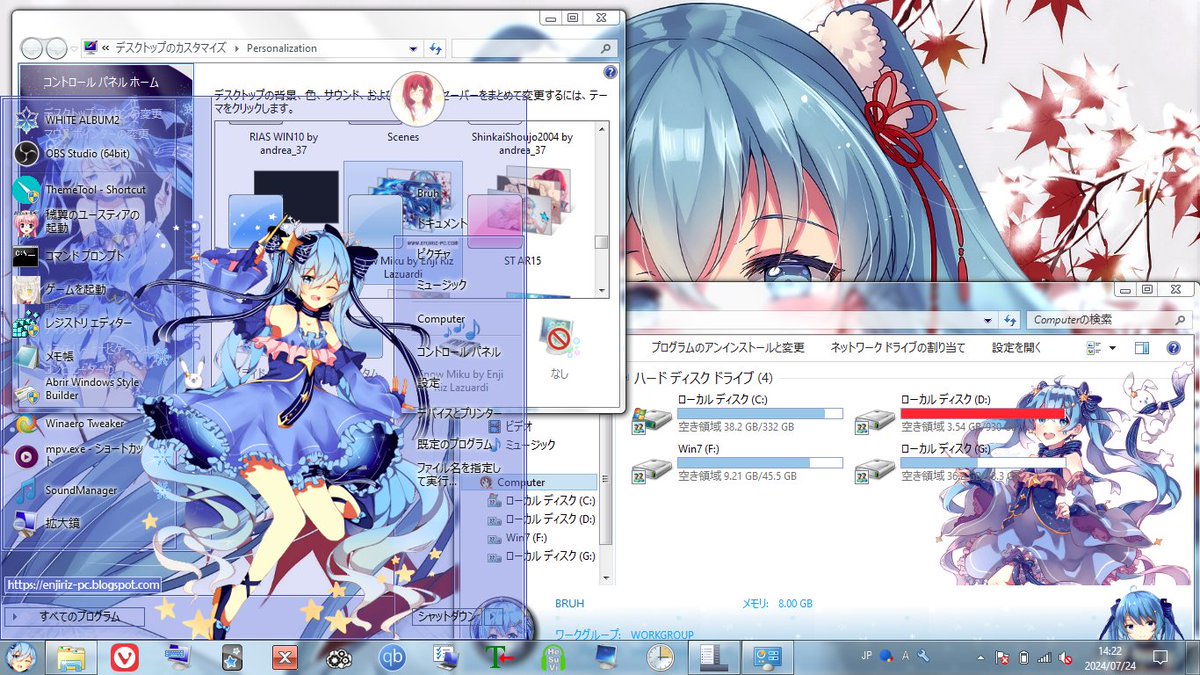Click search field in Personalization window

pyautogui.click(x=532, y=48)
